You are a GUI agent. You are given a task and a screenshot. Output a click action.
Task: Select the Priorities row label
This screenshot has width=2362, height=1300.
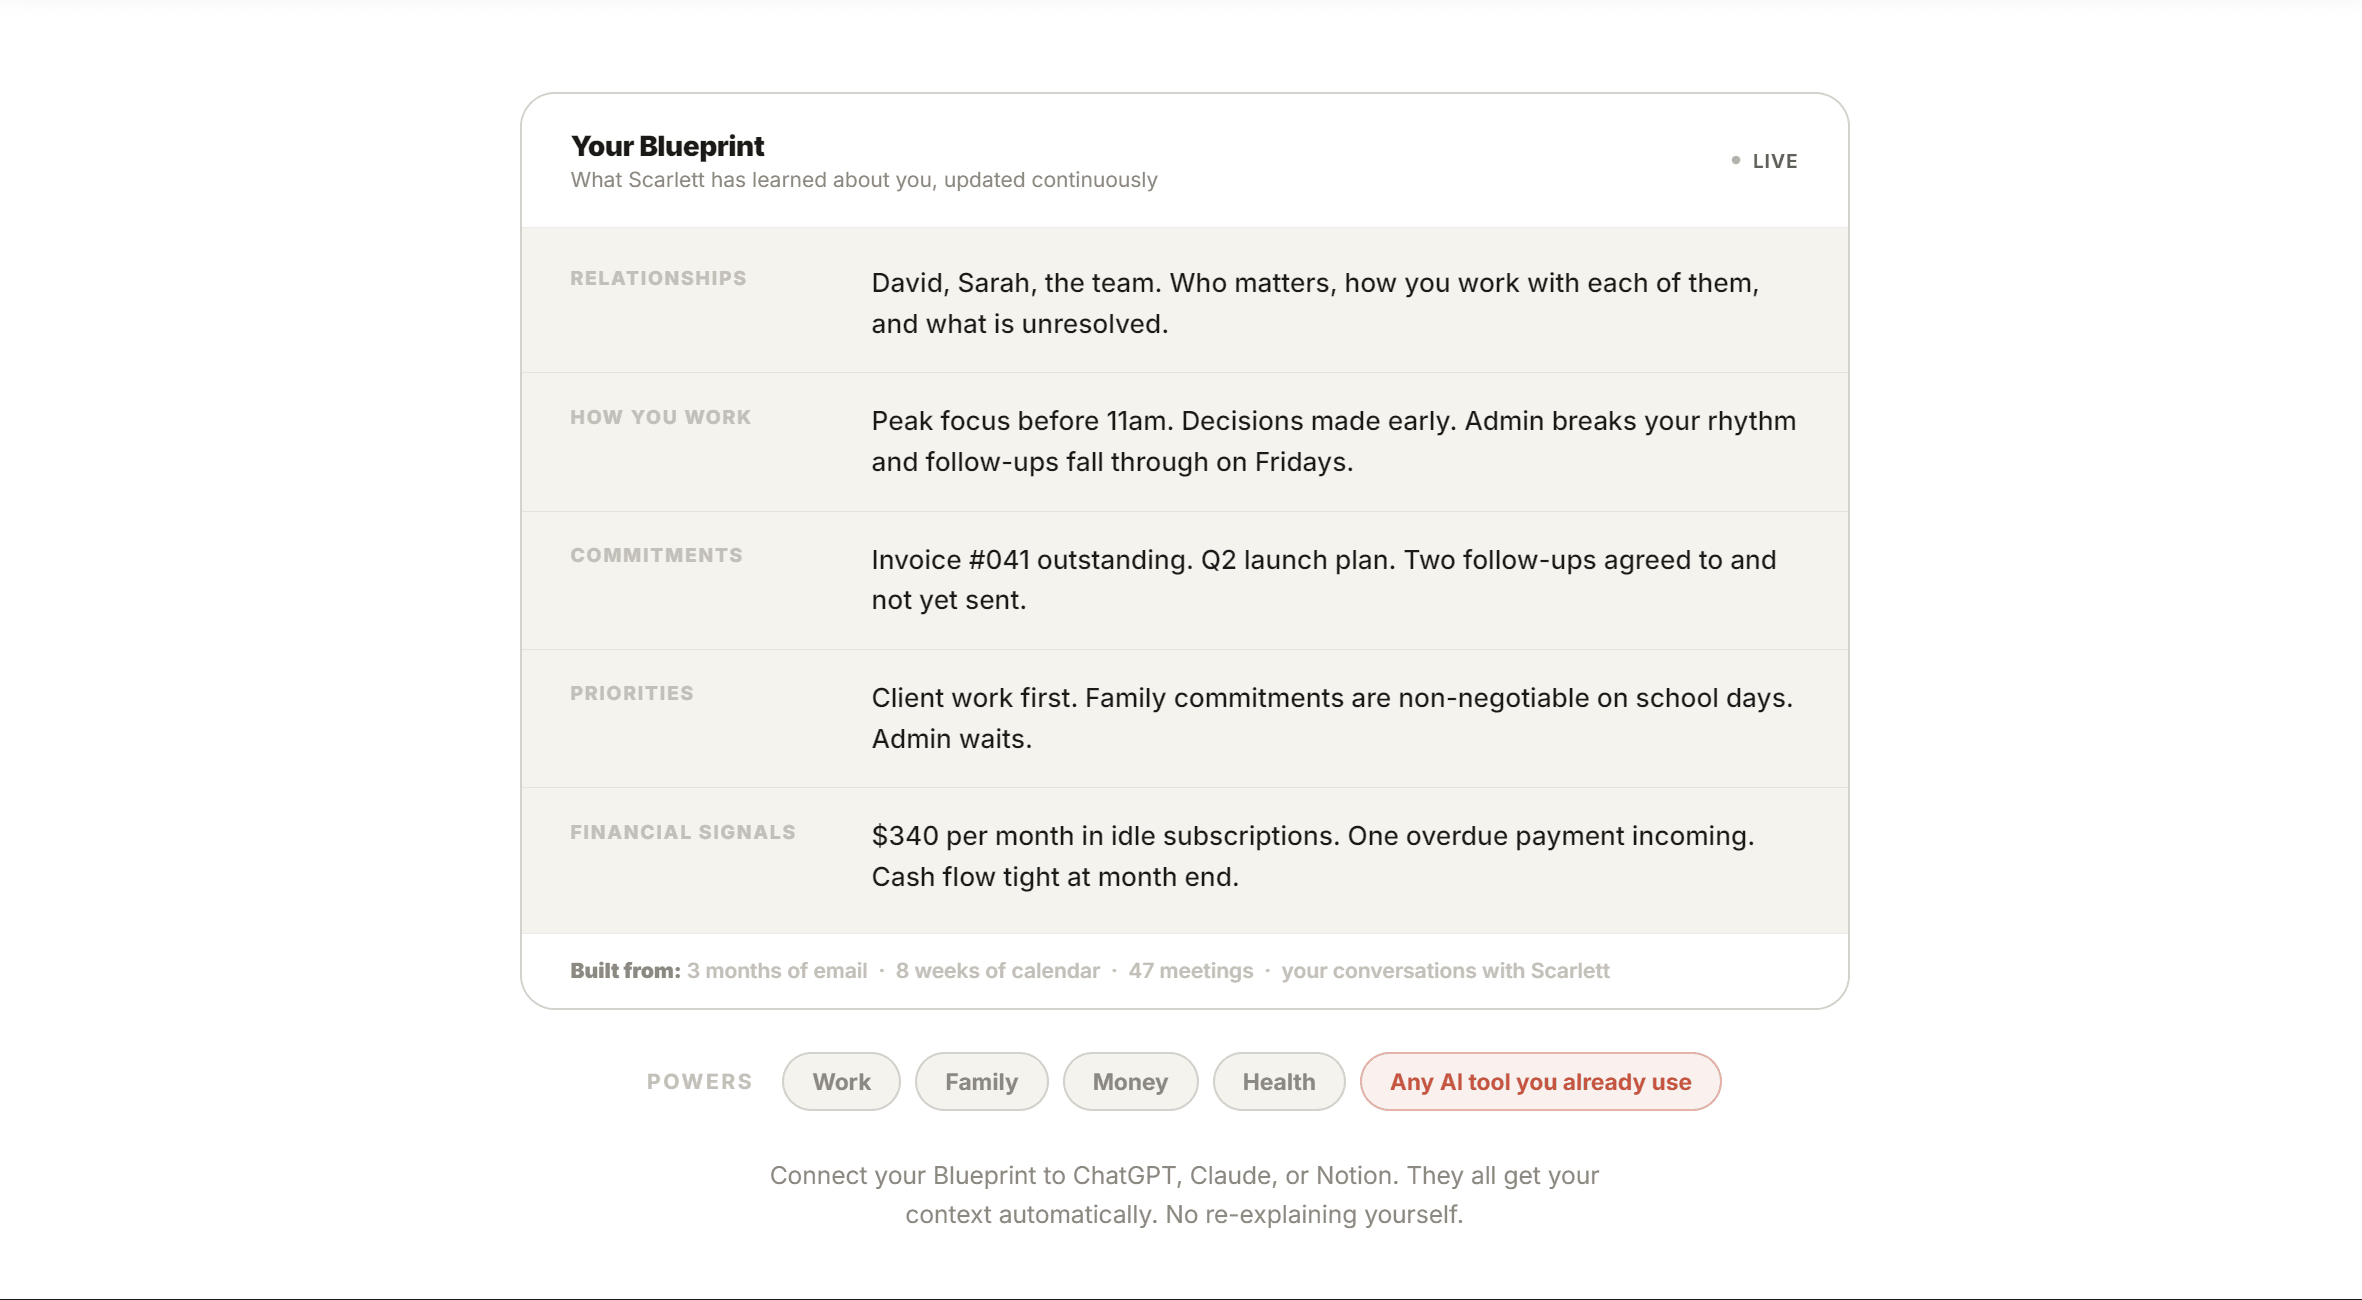tap(632, 693)
